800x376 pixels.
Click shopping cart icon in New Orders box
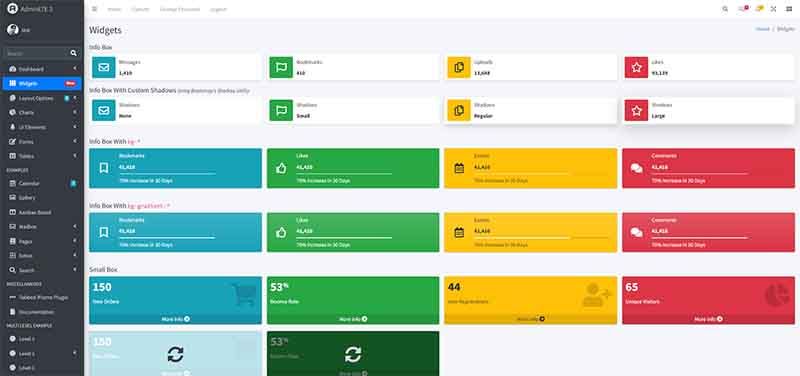point(244,295)
